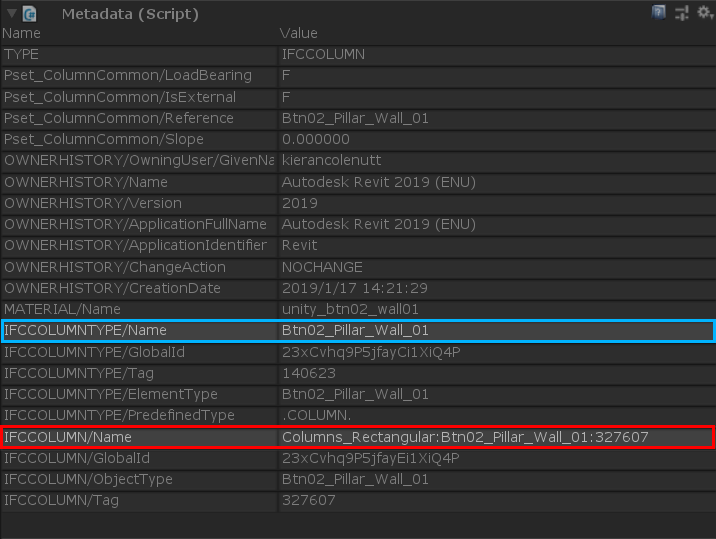Viewport: 716px width, 539px height.
Task: Click the 2019/1/17 14:21:29 date value
Action: [x=497, y=288]
